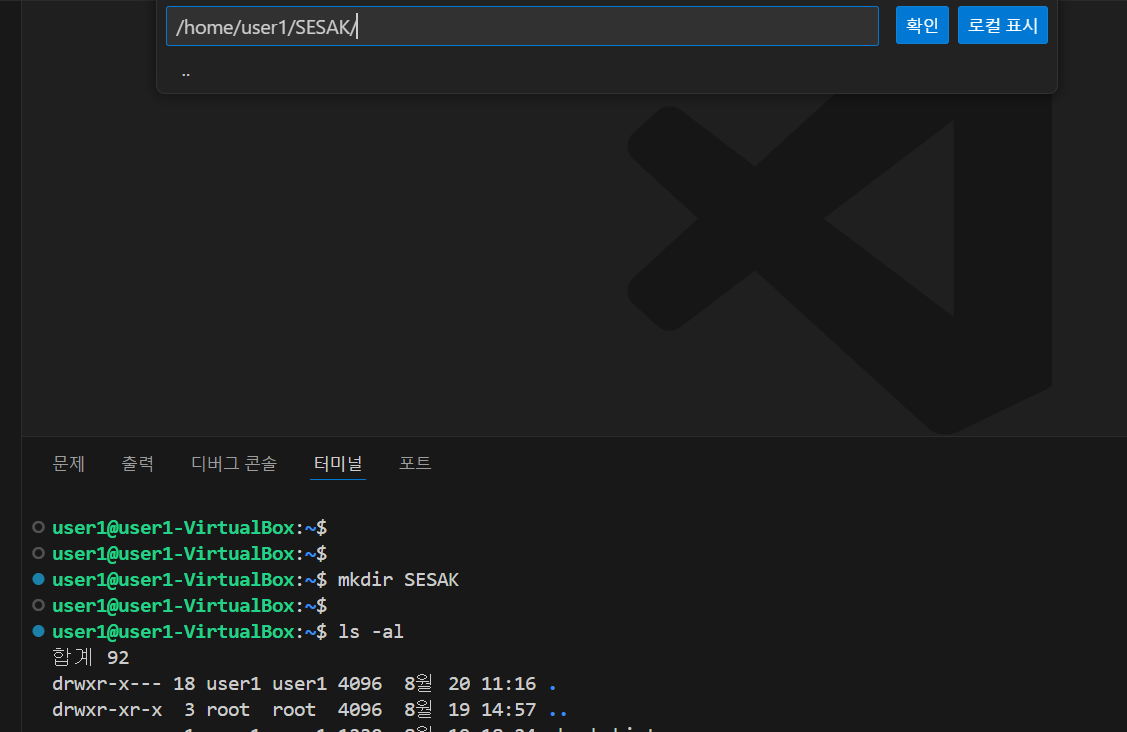The height and width of the screenshot is (732, 1127).
Task: Click the 'ls -al' command text
Action: tap(371, 631)
